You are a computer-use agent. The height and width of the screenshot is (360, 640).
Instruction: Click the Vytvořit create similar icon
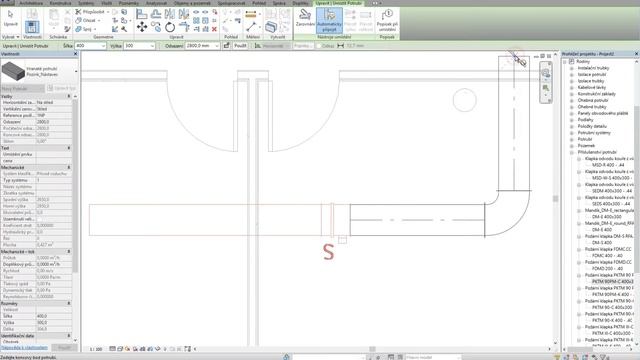[x=271, y=27]
